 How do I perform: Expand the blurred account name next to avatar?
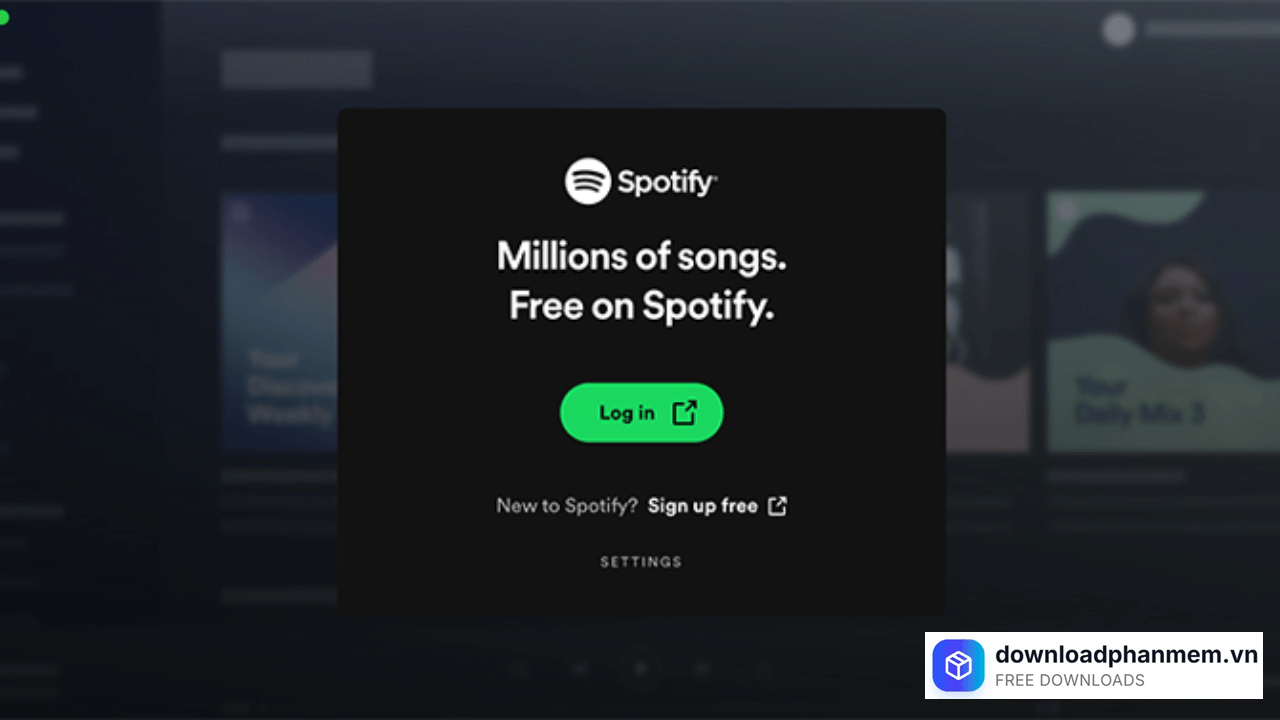tap(1212, 30)
